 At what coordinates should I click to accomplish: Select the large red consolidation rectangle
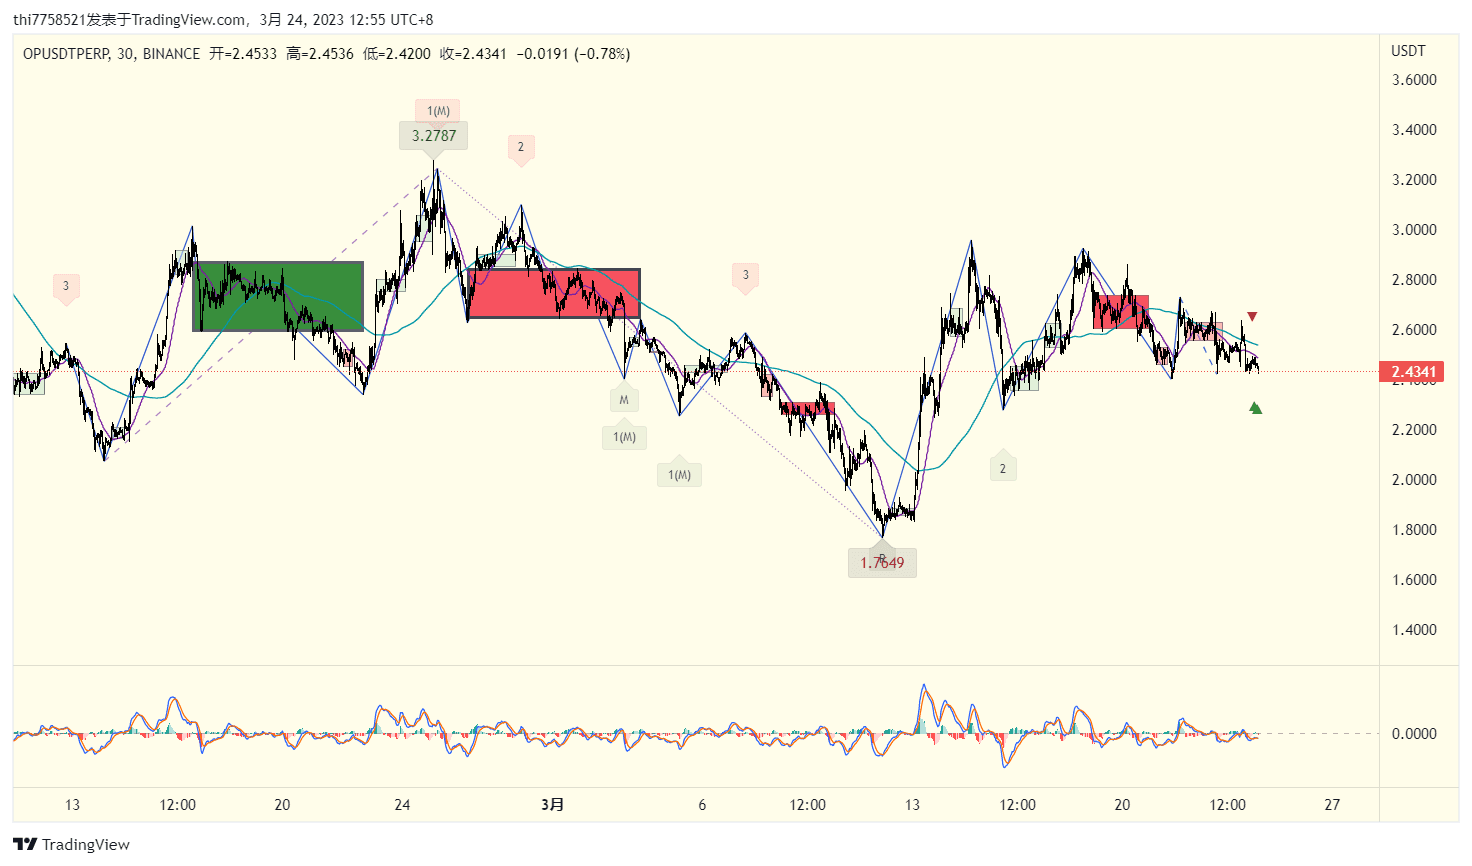(553, 293)
